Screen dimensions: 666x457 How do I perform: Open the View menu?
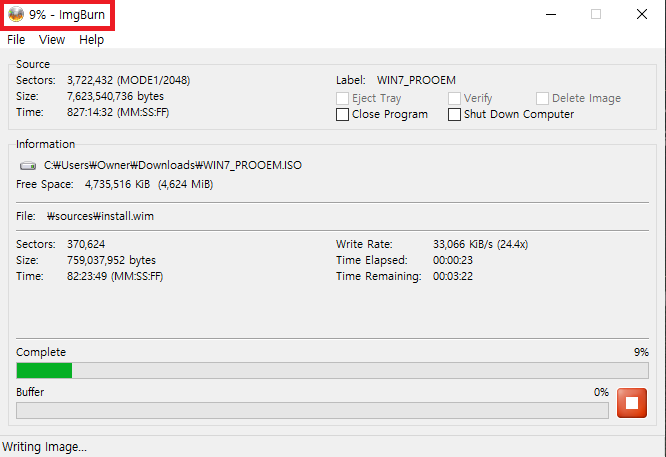coord(52,39)
